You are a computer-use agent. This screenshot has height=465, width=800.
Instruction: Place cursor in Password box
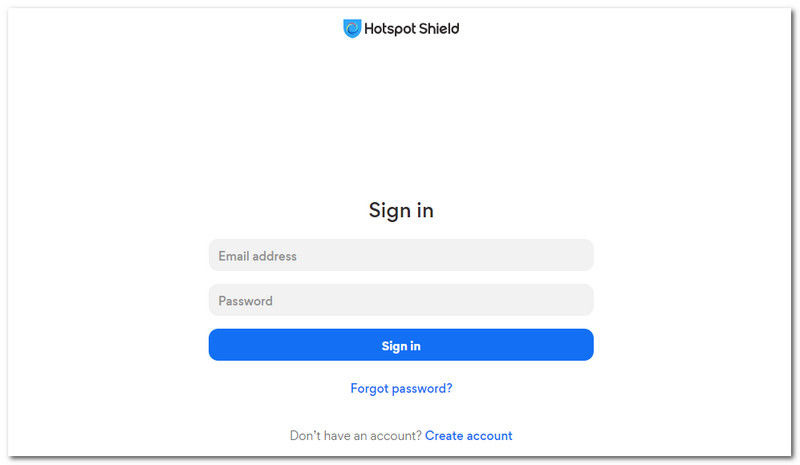[401, 300]
